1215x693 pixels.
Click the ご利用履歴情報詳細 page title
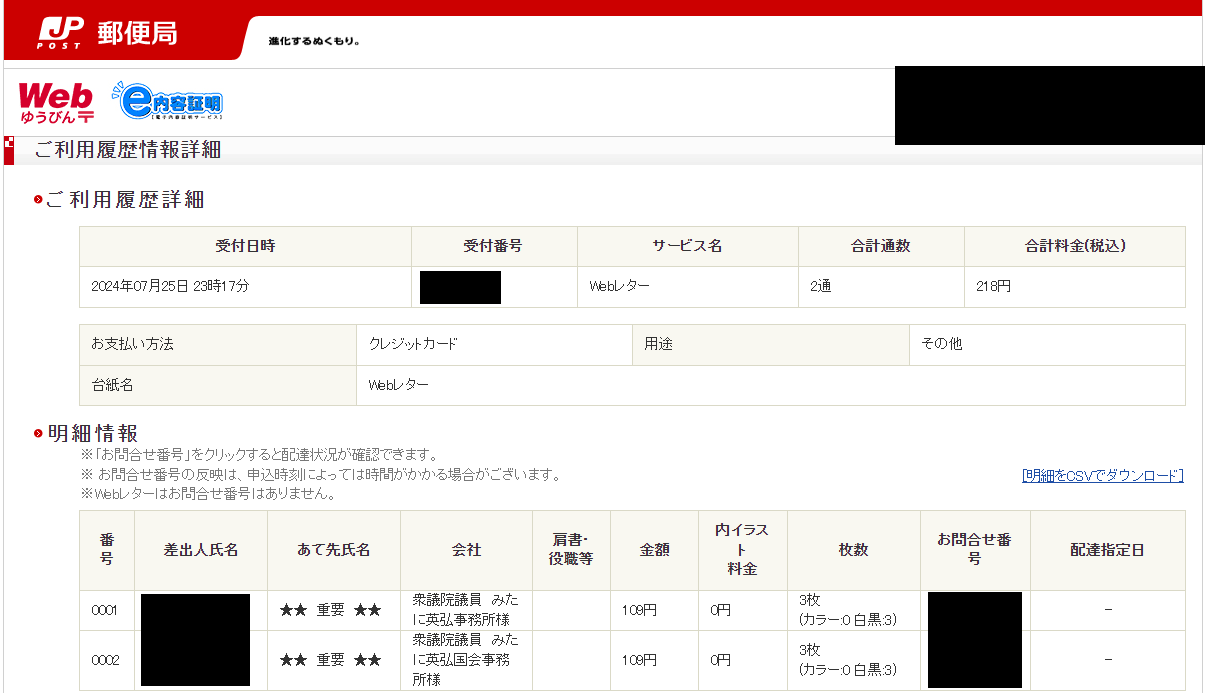[128, 151]
